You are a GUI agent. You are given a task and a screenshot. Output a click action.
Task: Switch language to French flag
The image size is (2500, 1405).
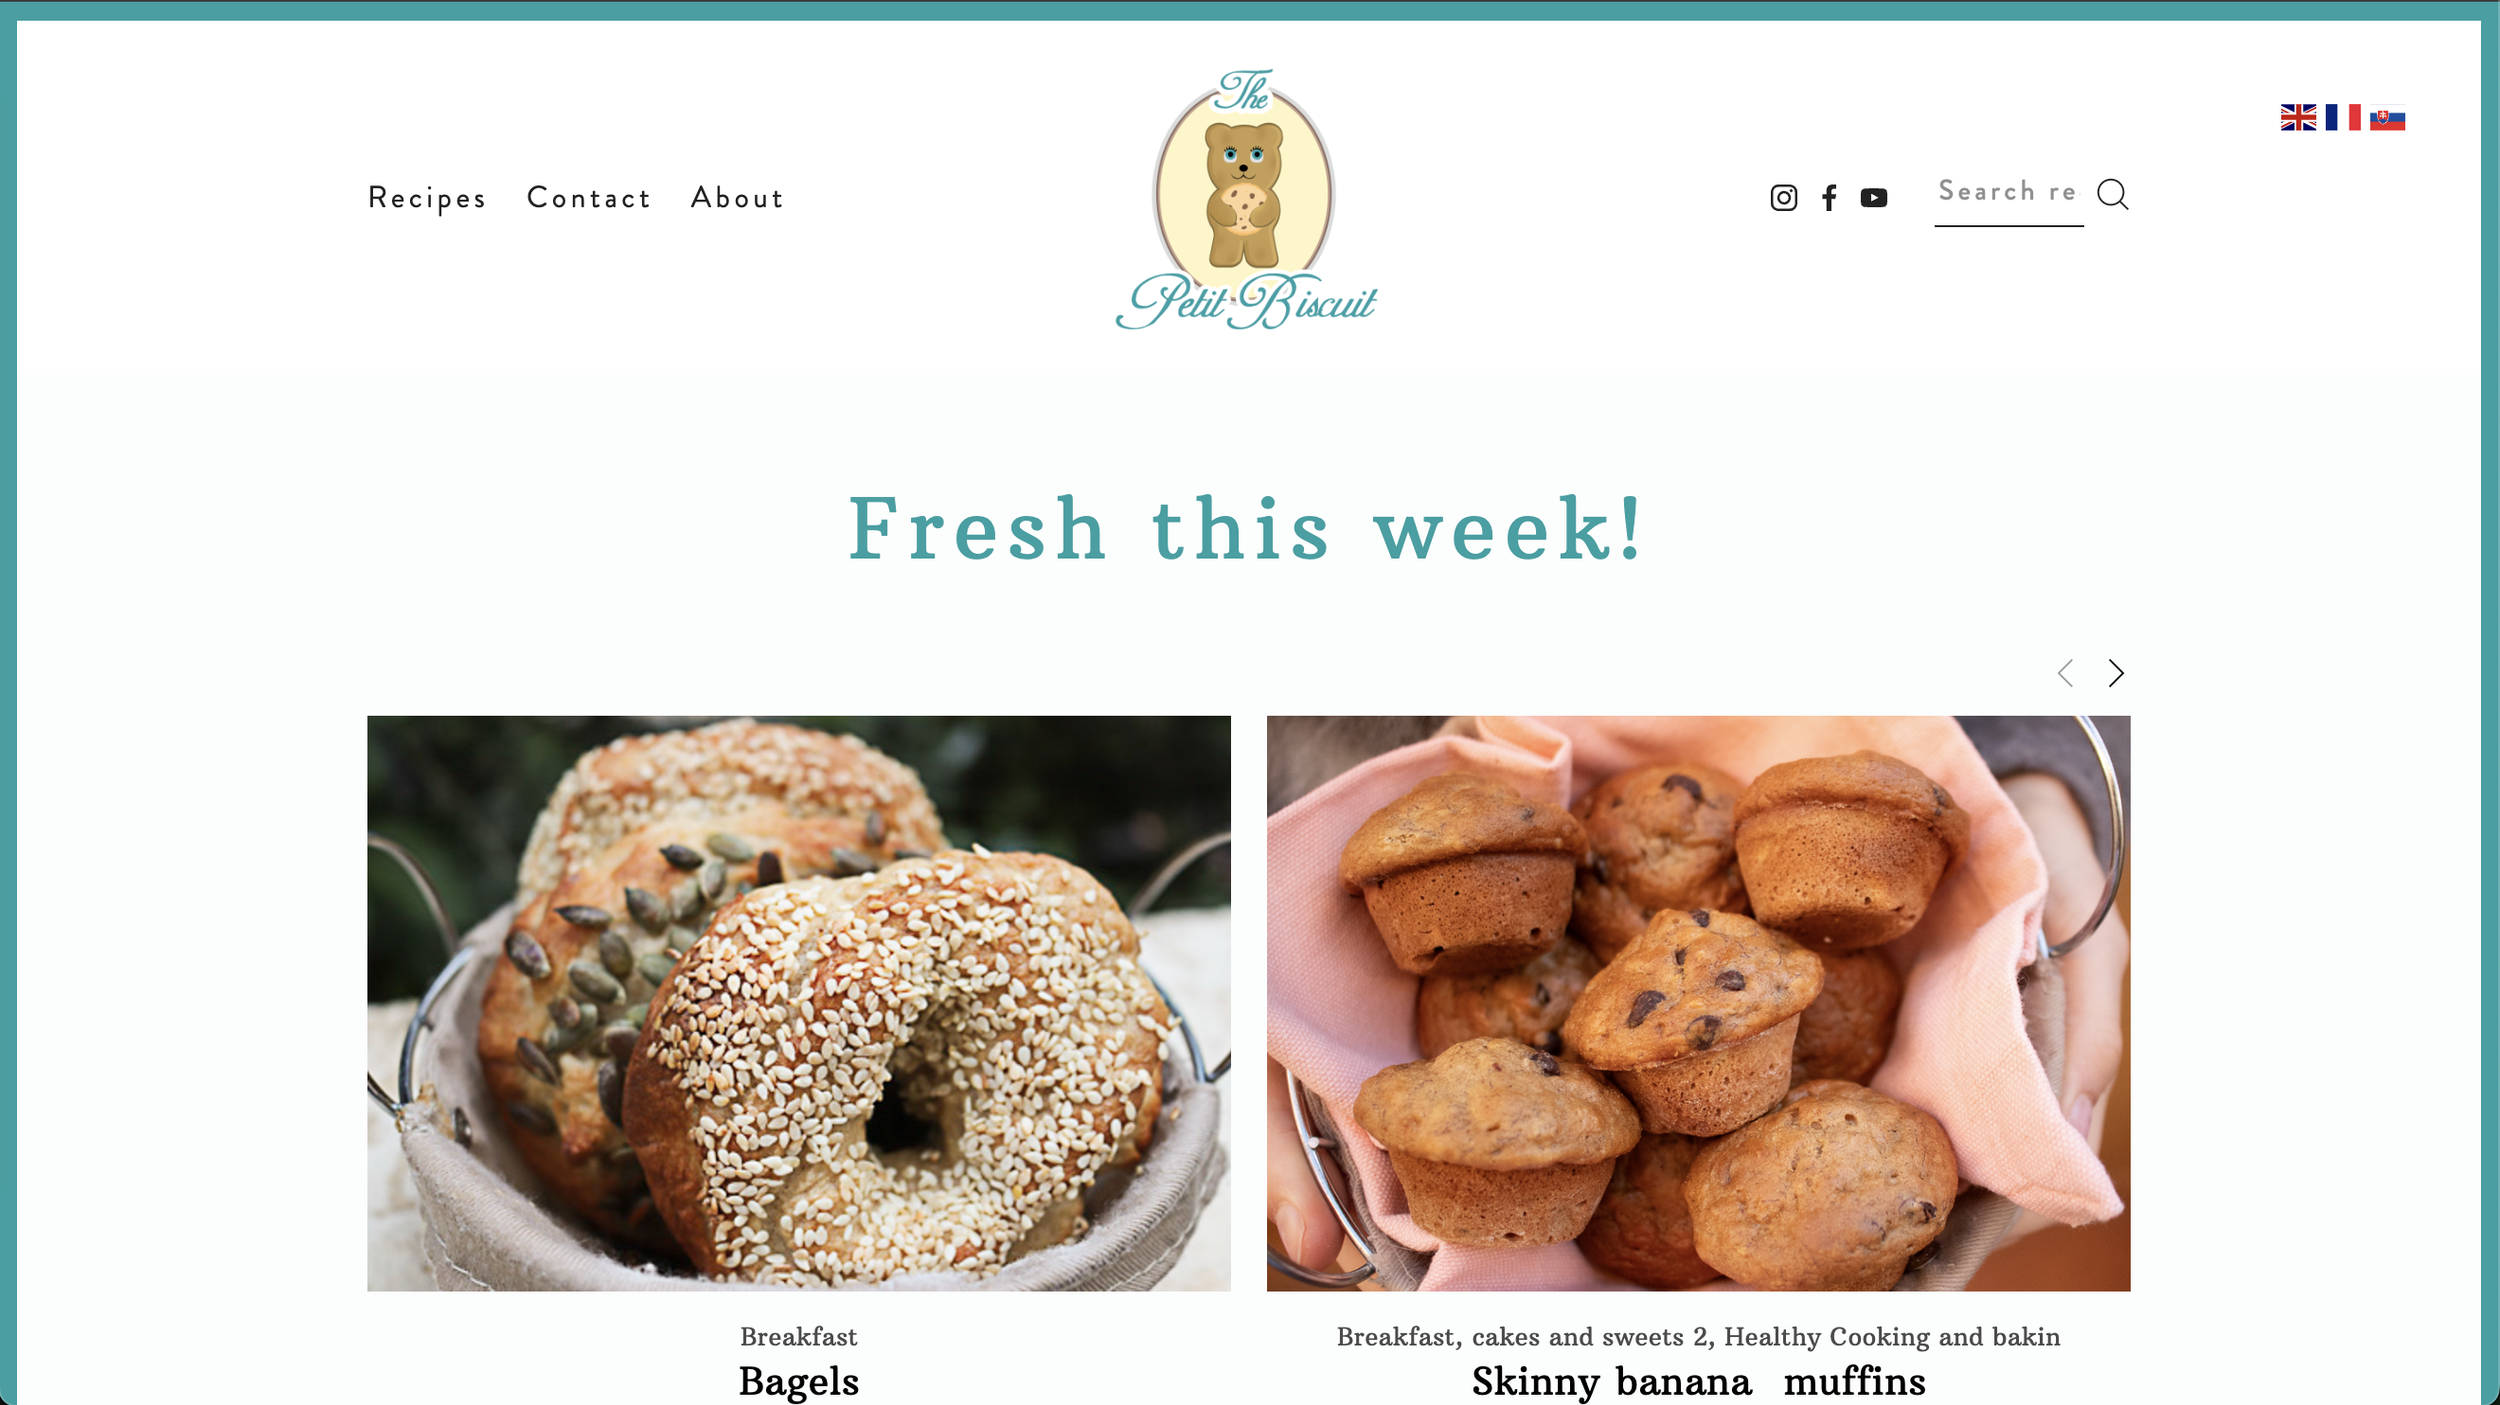[2343, 117]
